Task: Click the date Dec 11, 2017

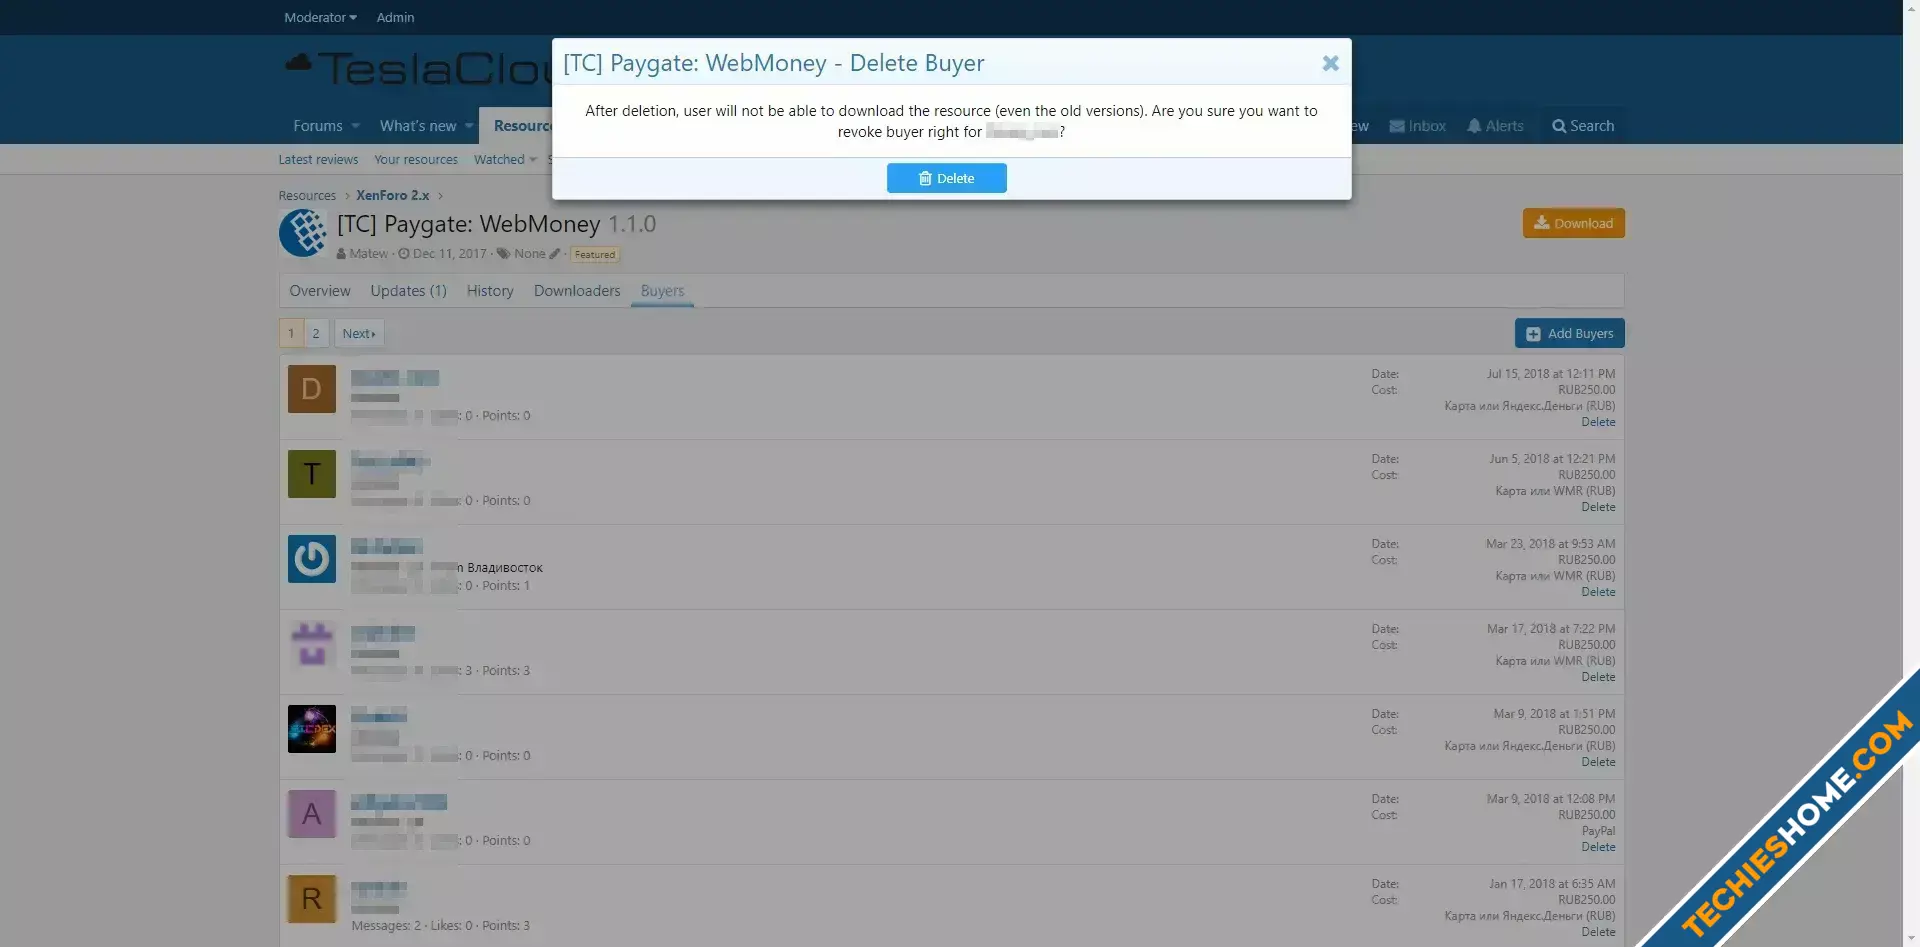Action: pyautogui.click(x=449, y=254)
